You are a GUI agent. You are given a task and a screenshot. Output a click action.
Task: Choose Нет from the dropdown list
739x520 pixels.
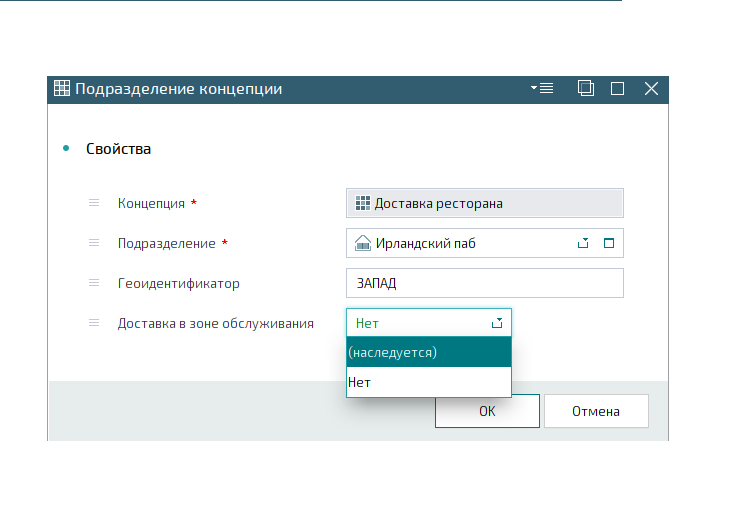click(429, 382)
